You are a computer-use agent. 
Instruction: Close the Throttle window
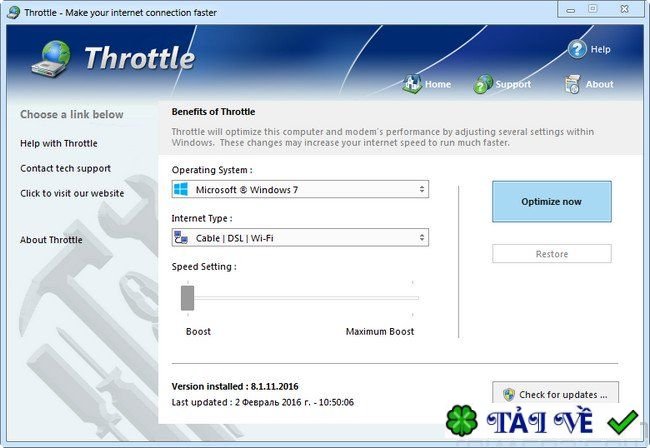click(x=624, y=9)
